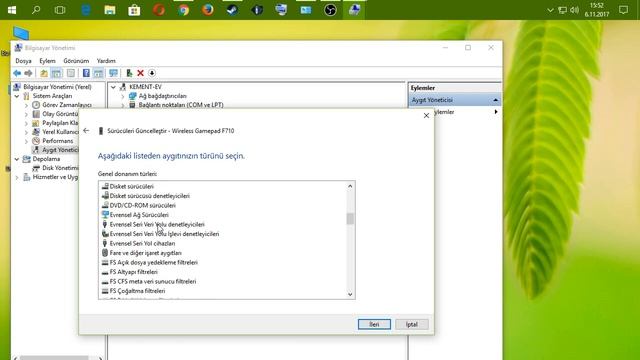Select Bilgisayar Yönetimi (Yerel) root item
Screen dimensions: 640x360
click(x=53, y=87)
